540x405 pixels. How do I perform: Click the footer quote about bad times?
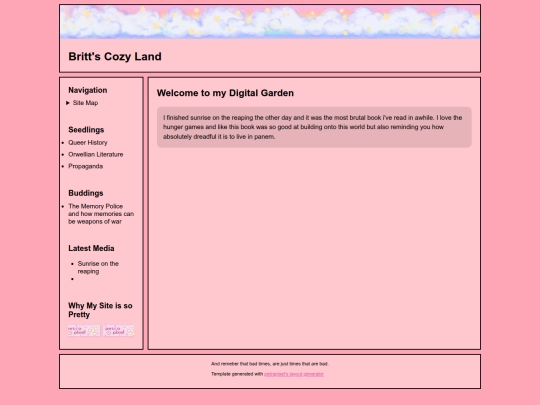(270, 364)
